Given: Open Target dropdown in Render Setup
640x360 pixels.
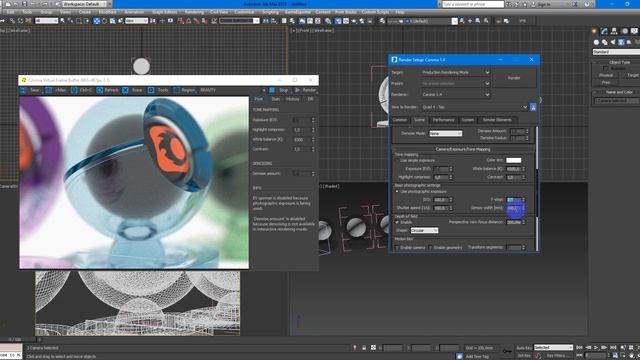Looking at the screenshot, I should click(456, 72).
